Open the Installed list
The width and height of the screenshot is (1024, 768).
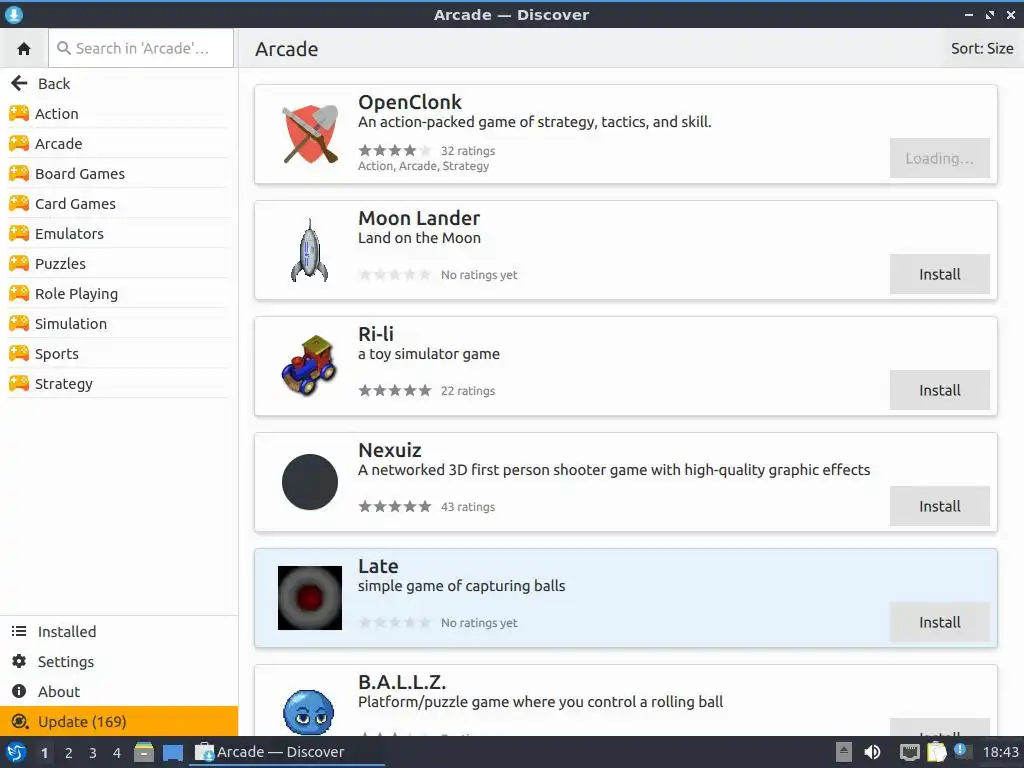pos(119,632)
